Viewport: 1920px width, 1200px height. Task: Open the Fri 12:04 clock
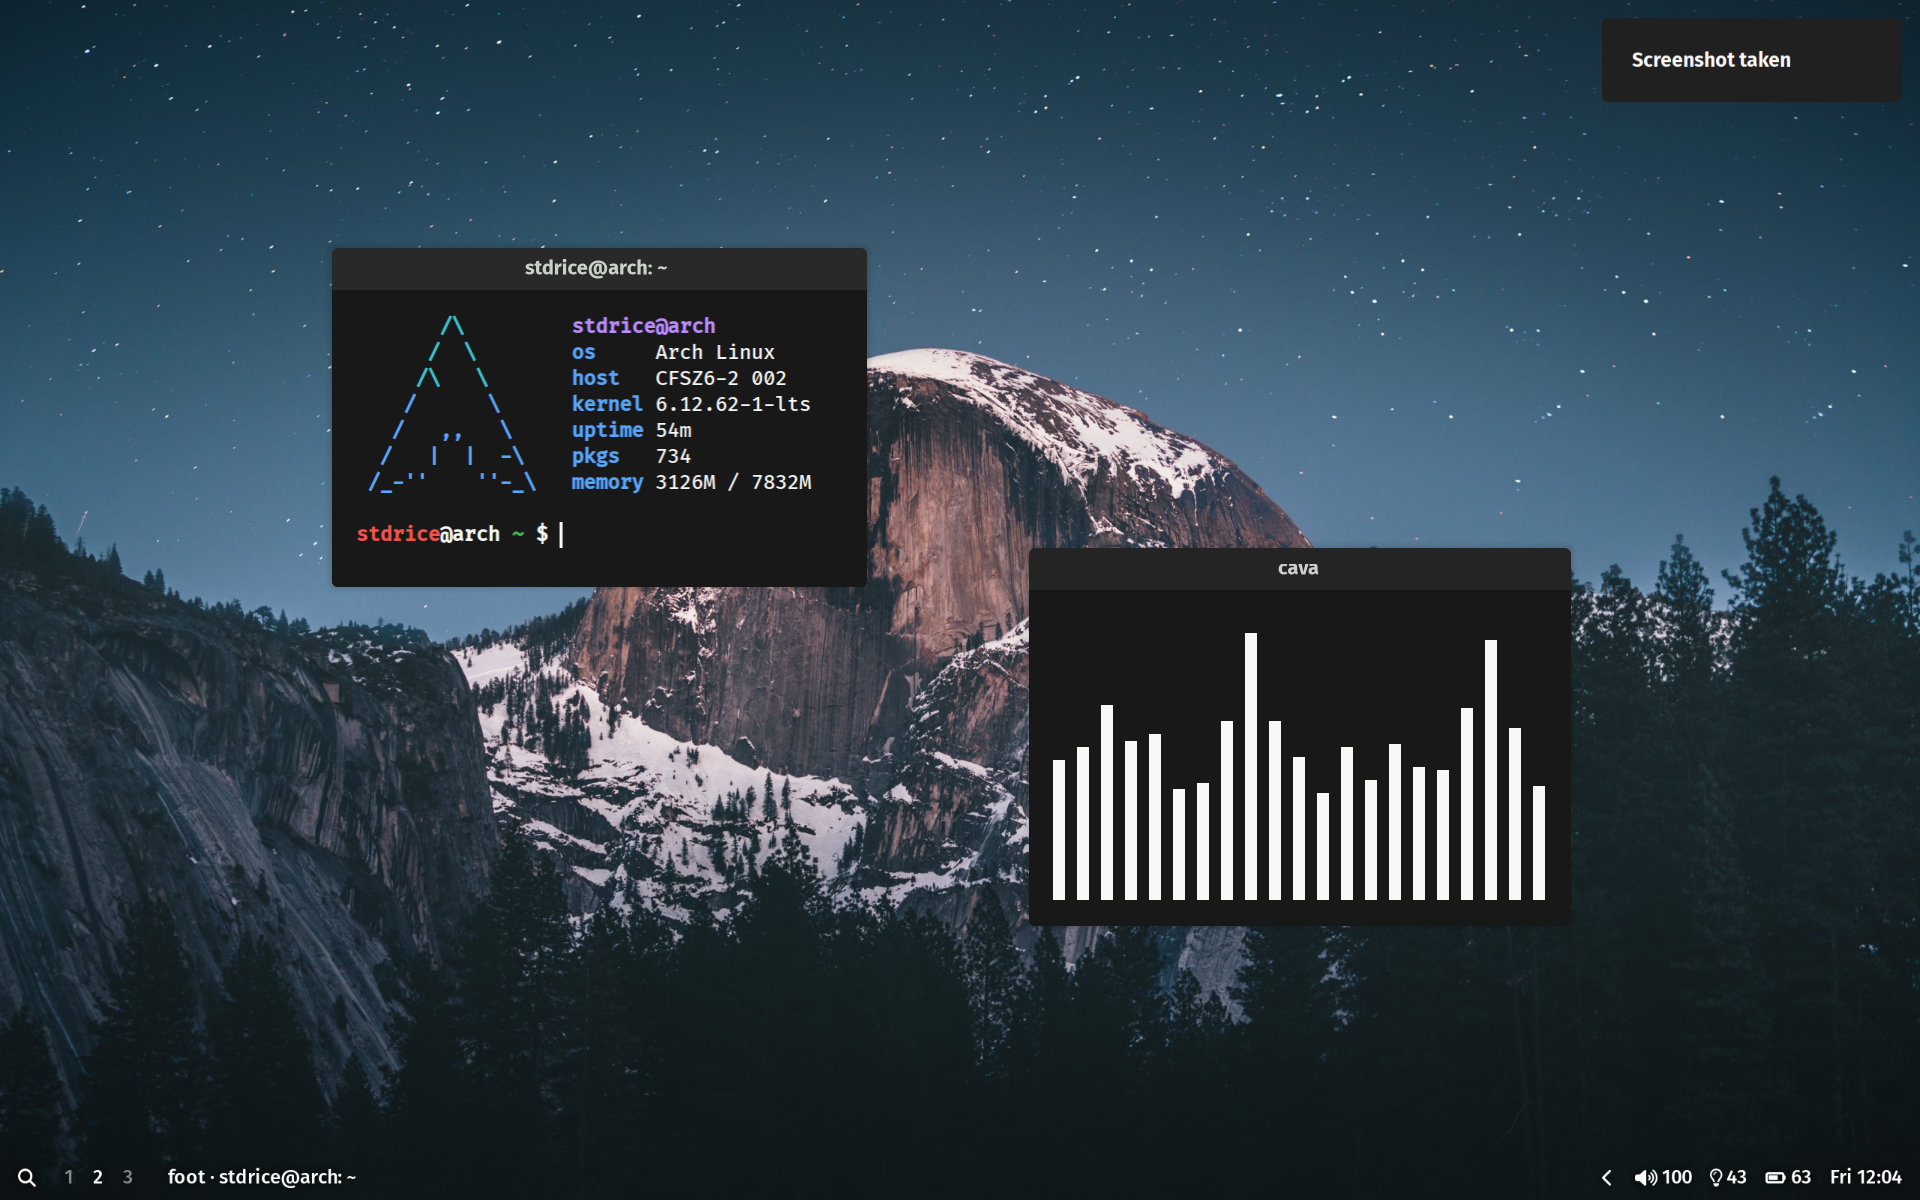pos(1865,1177)
